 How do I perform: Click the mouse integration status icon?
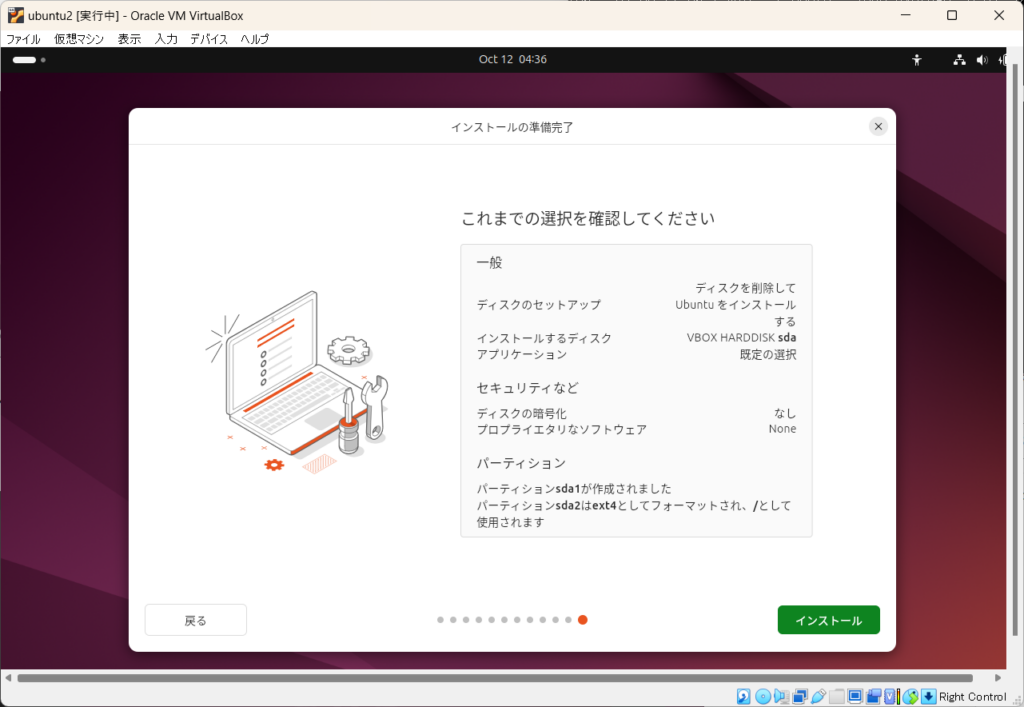(x=910, y=697)
